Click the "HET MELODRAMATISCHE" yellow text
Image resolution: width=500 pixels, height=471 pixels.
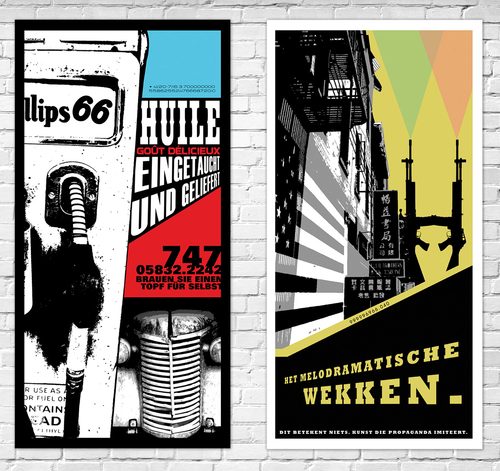[372, 363]
